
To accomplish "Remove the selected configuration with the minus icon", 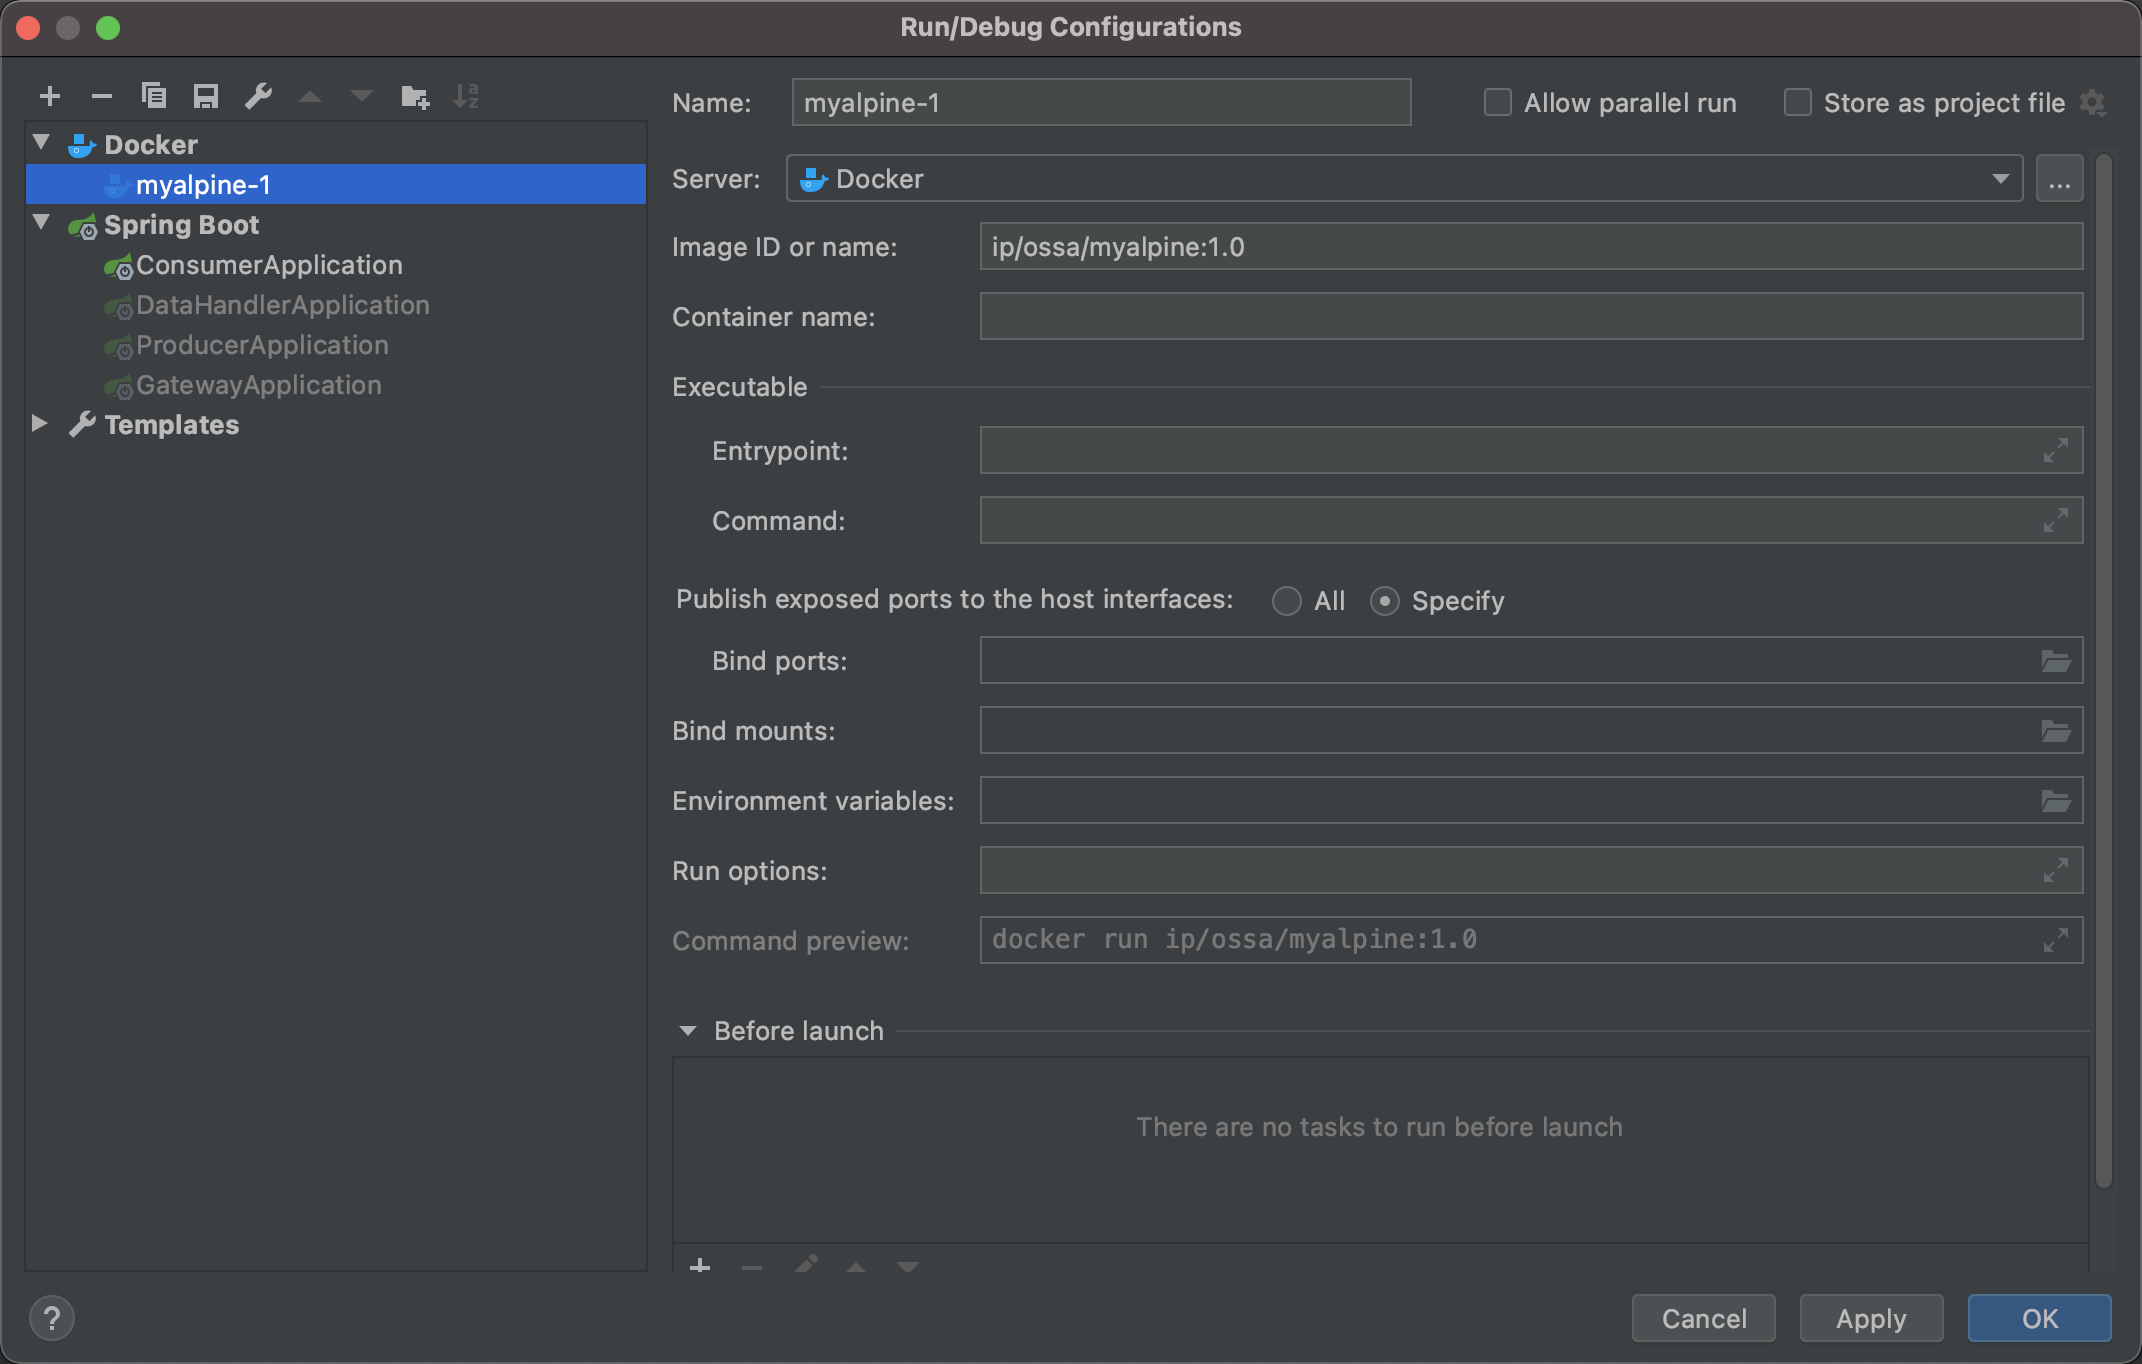I will [x=102, y=97].
